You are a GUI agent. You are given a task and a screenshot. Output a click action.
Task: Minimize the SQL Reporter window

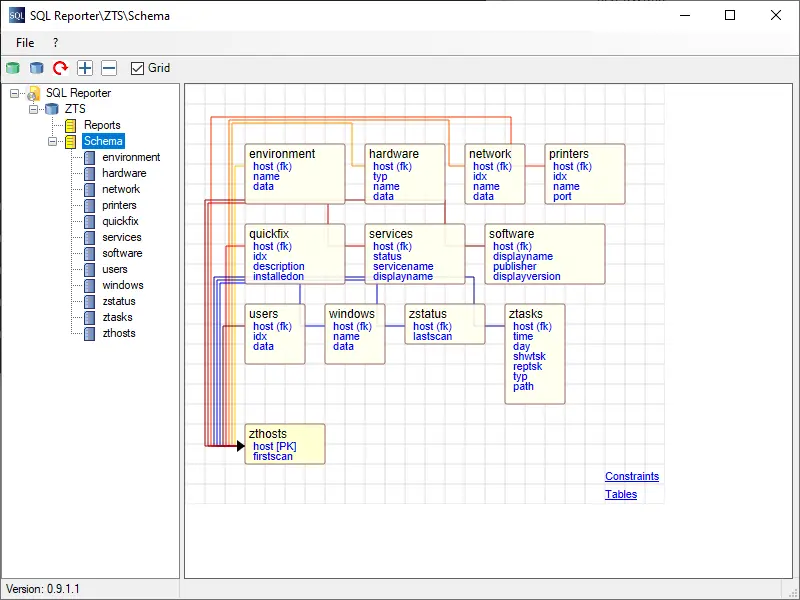[x=685, y=15]
